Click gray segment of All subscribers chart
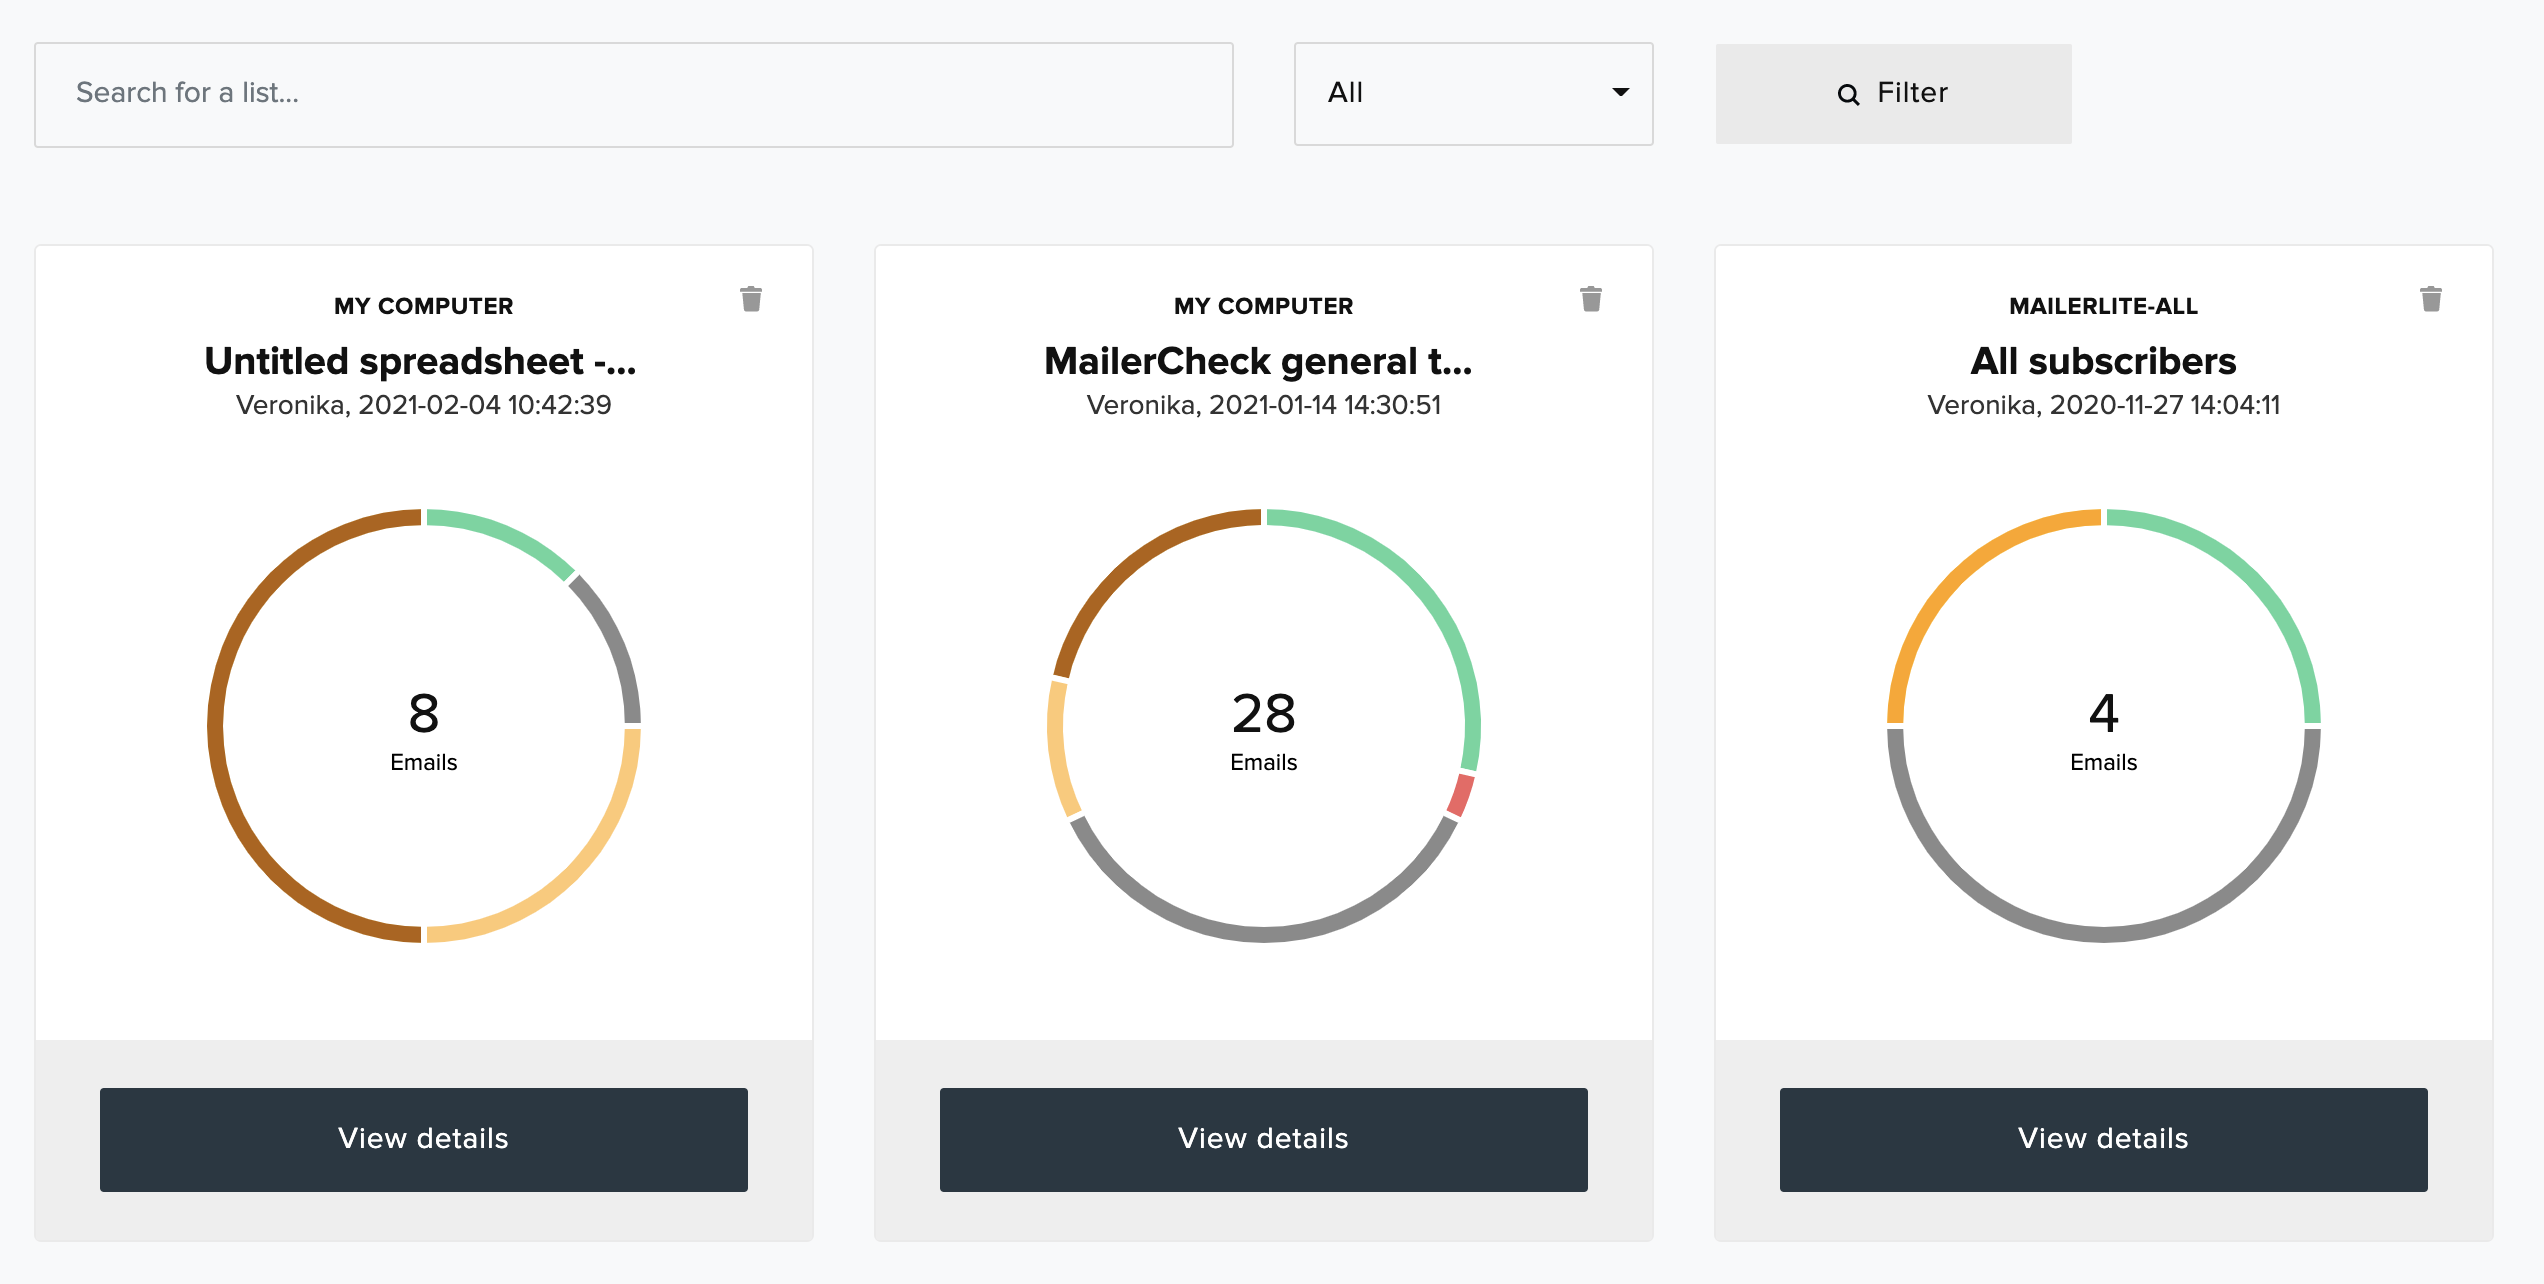The image size is (2544, 1284). tap(2103, 934)
